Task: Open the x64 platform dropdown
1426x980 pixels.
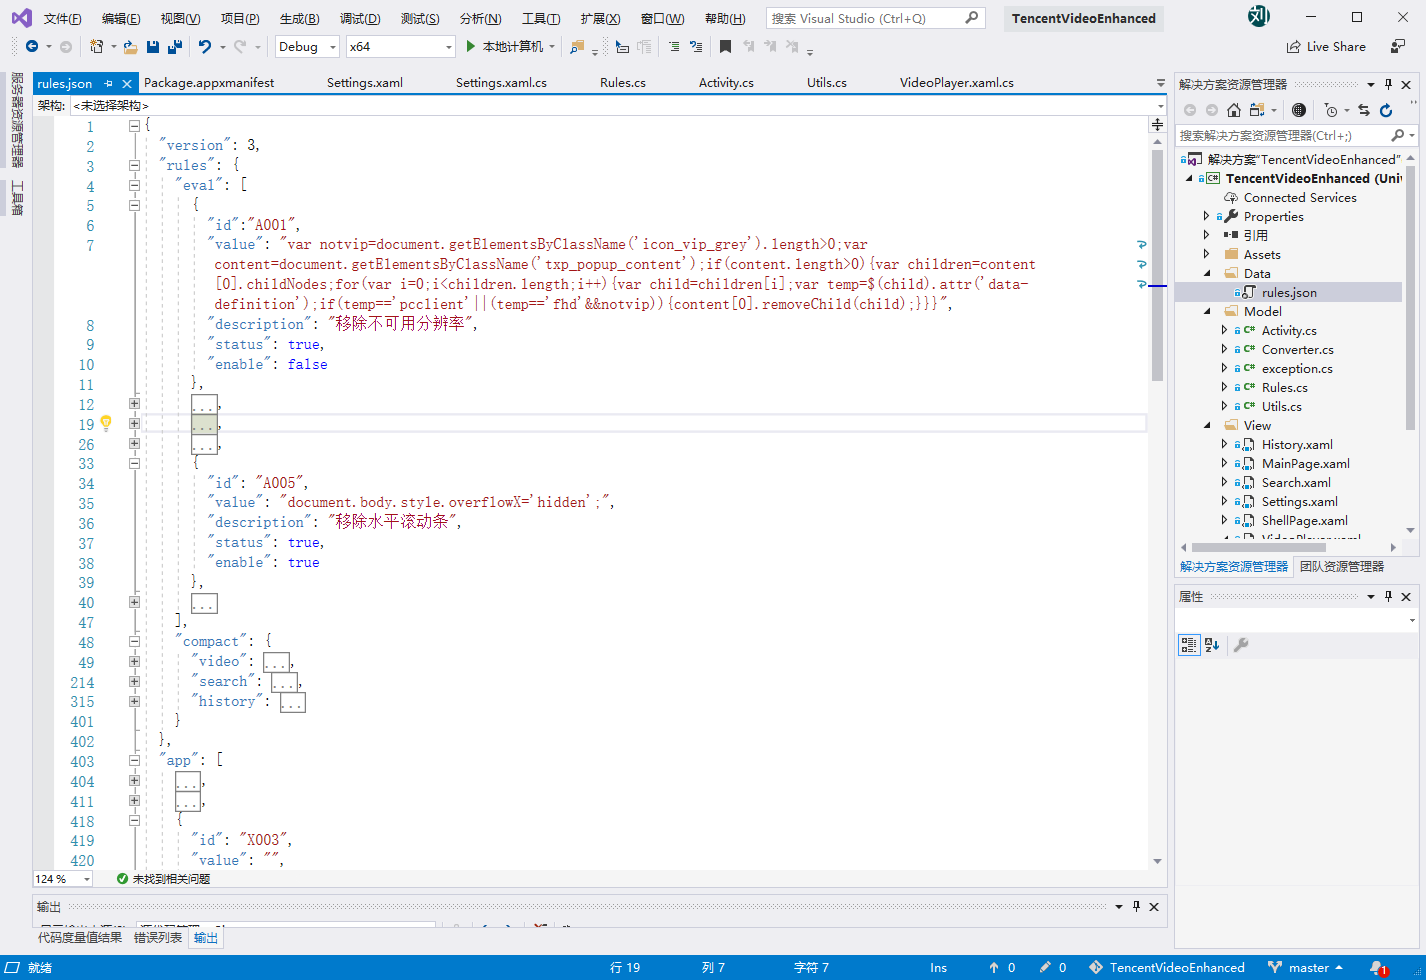Action: coord(401,46)
